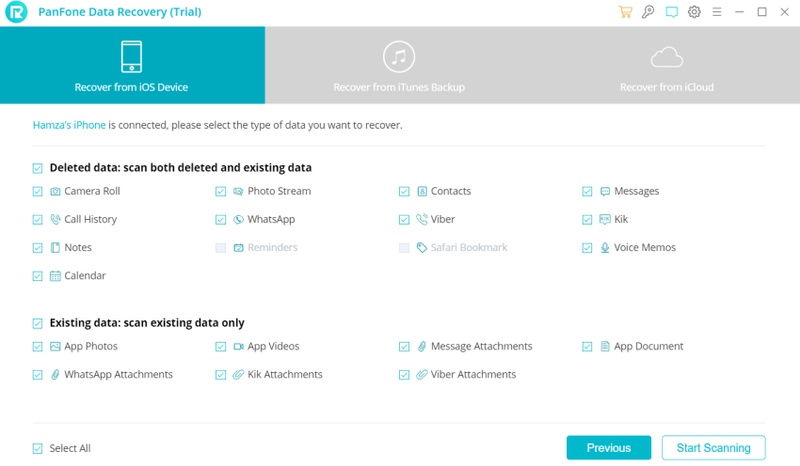Open the shopping cart purchase icon
This screenshot has height=466, width=800.
625,12
